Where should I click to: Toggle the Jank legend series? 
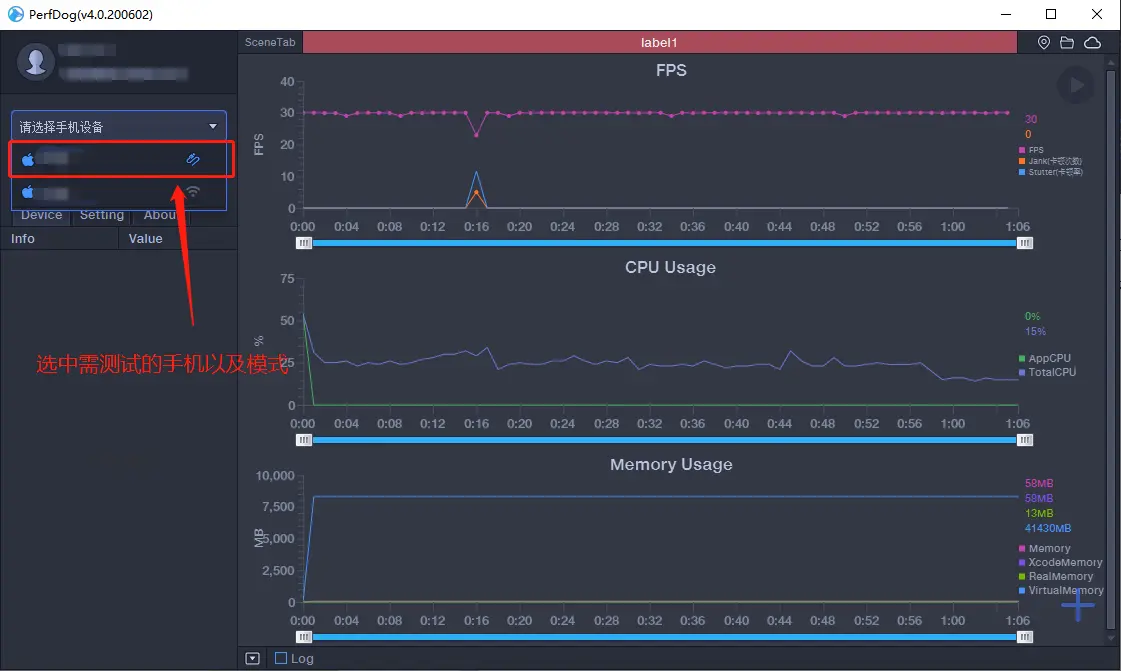1050,161
